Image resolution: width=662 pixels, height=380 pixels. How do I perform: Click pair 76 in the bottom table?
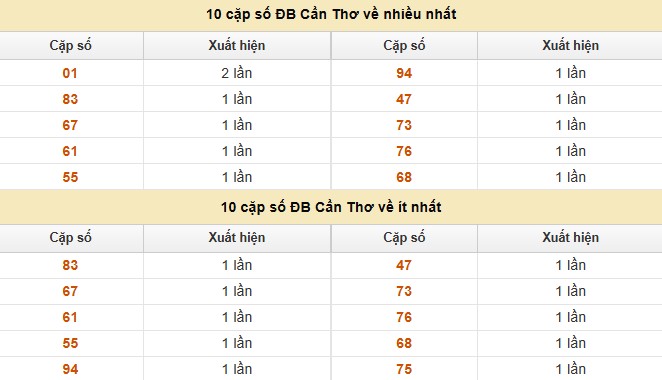[x=404, y=317]
